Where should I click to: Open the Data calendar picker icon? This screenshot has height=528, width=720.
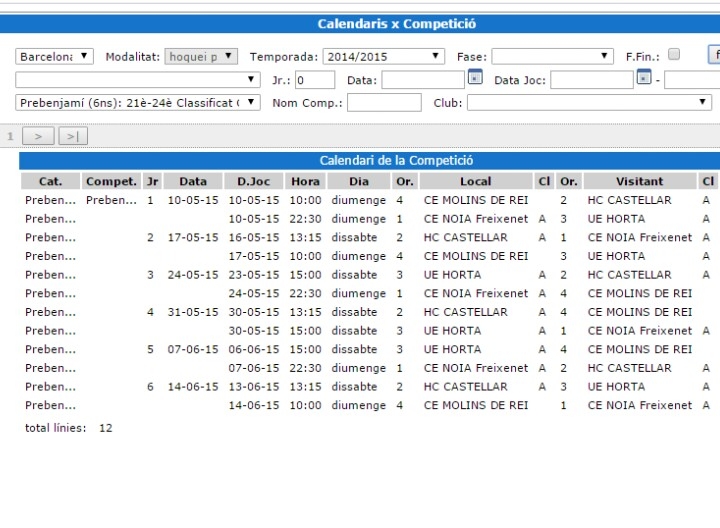pyautogui.click(x=475, y=78)
